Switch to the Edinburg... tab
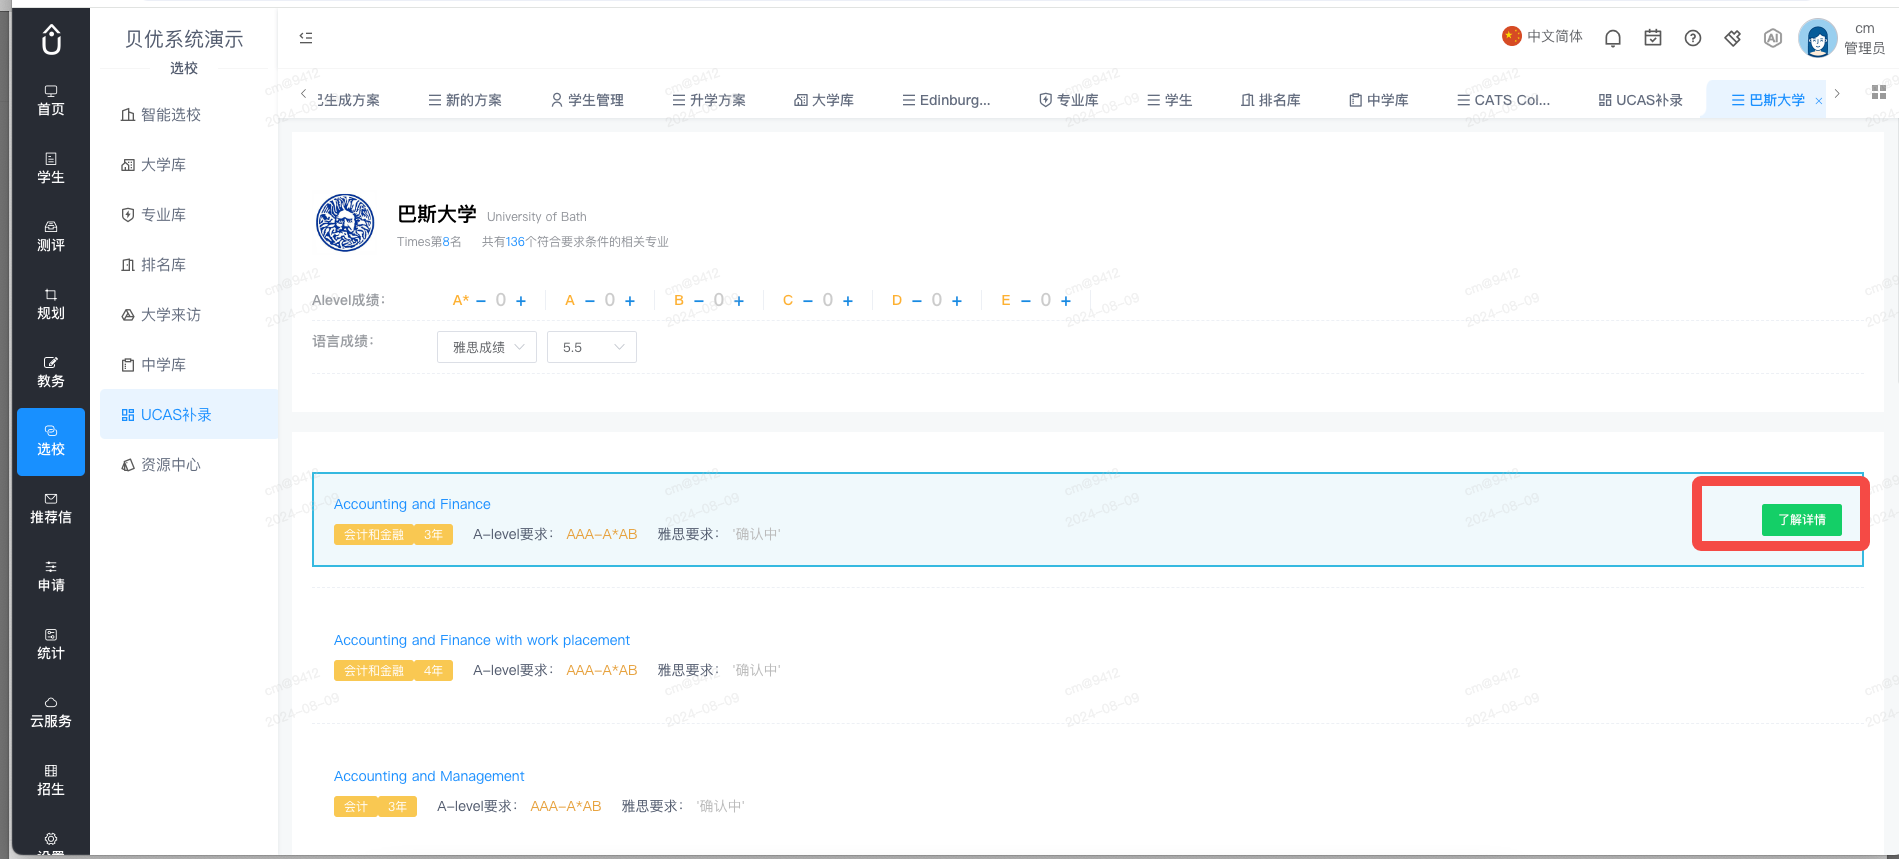This screenshot has width=1899, height=859. coord(946,100)
